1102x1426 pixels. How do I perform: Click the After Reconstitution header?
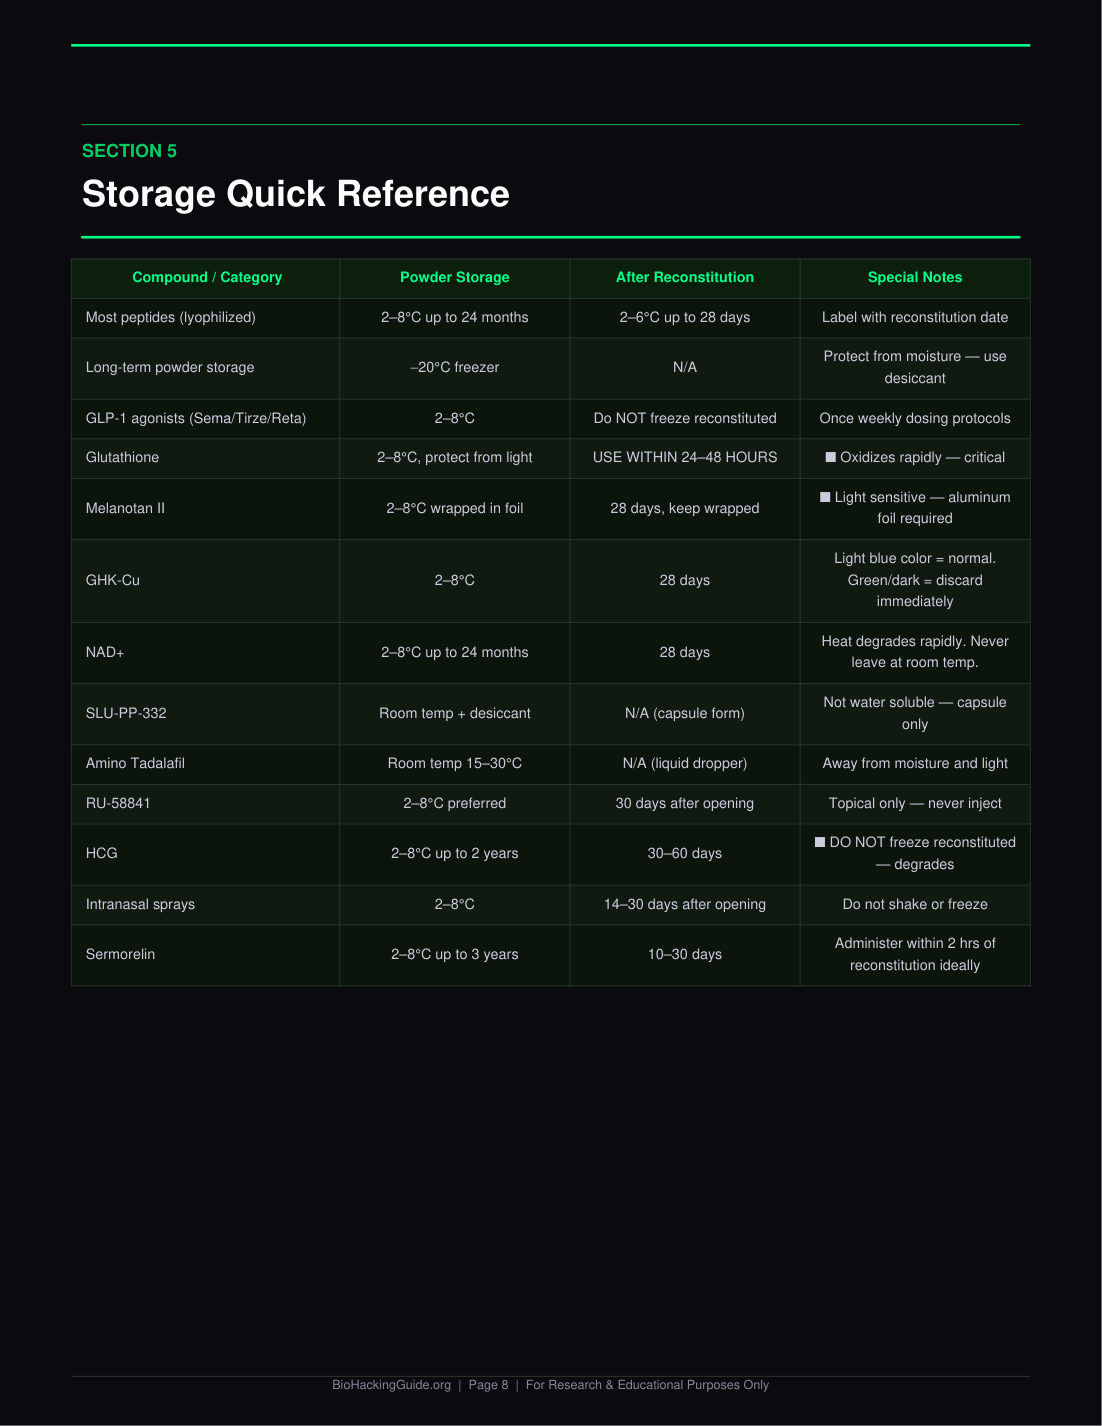[x=685, y=277]
